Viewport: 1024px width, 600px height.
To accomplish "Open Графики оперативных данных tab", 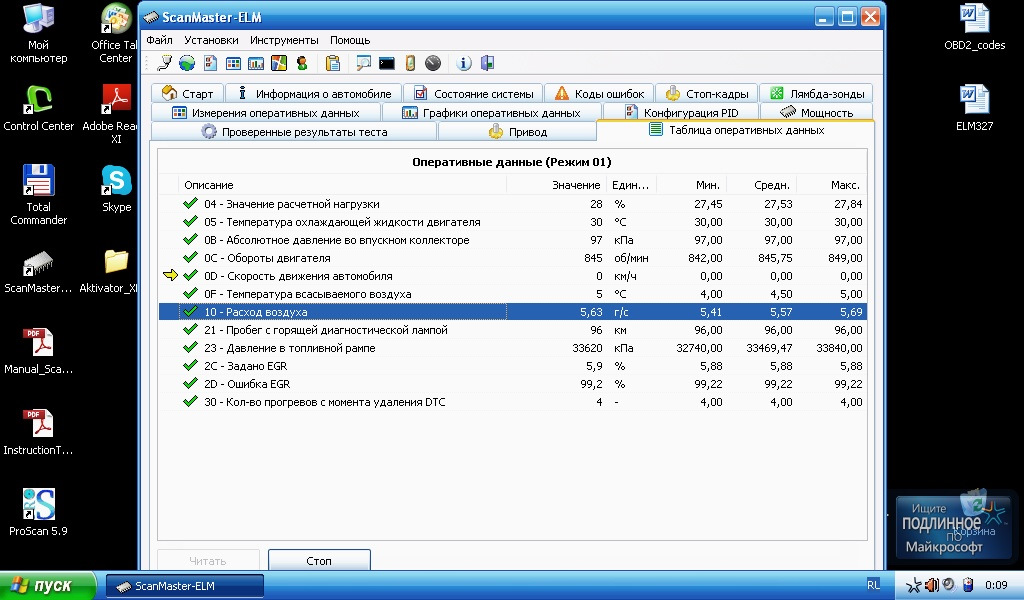I will pos(491,112).
